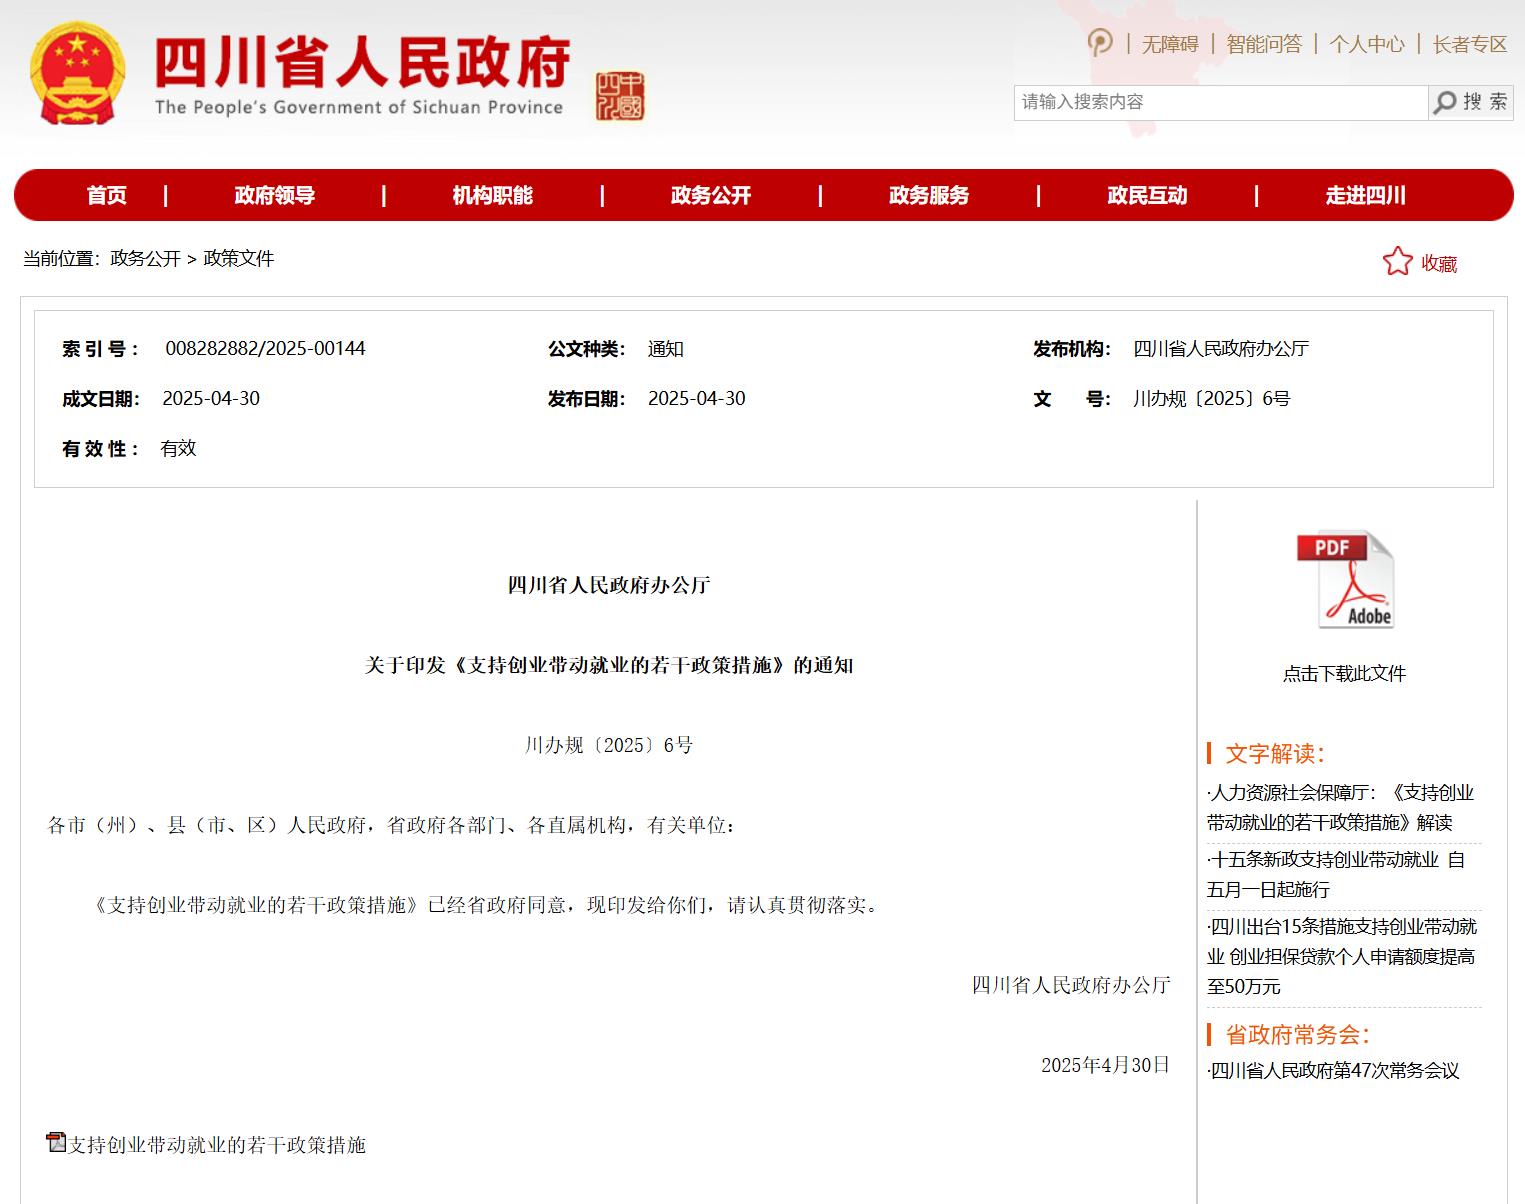Switch to 长者专区 senior mode

[x=1469, y=44]
